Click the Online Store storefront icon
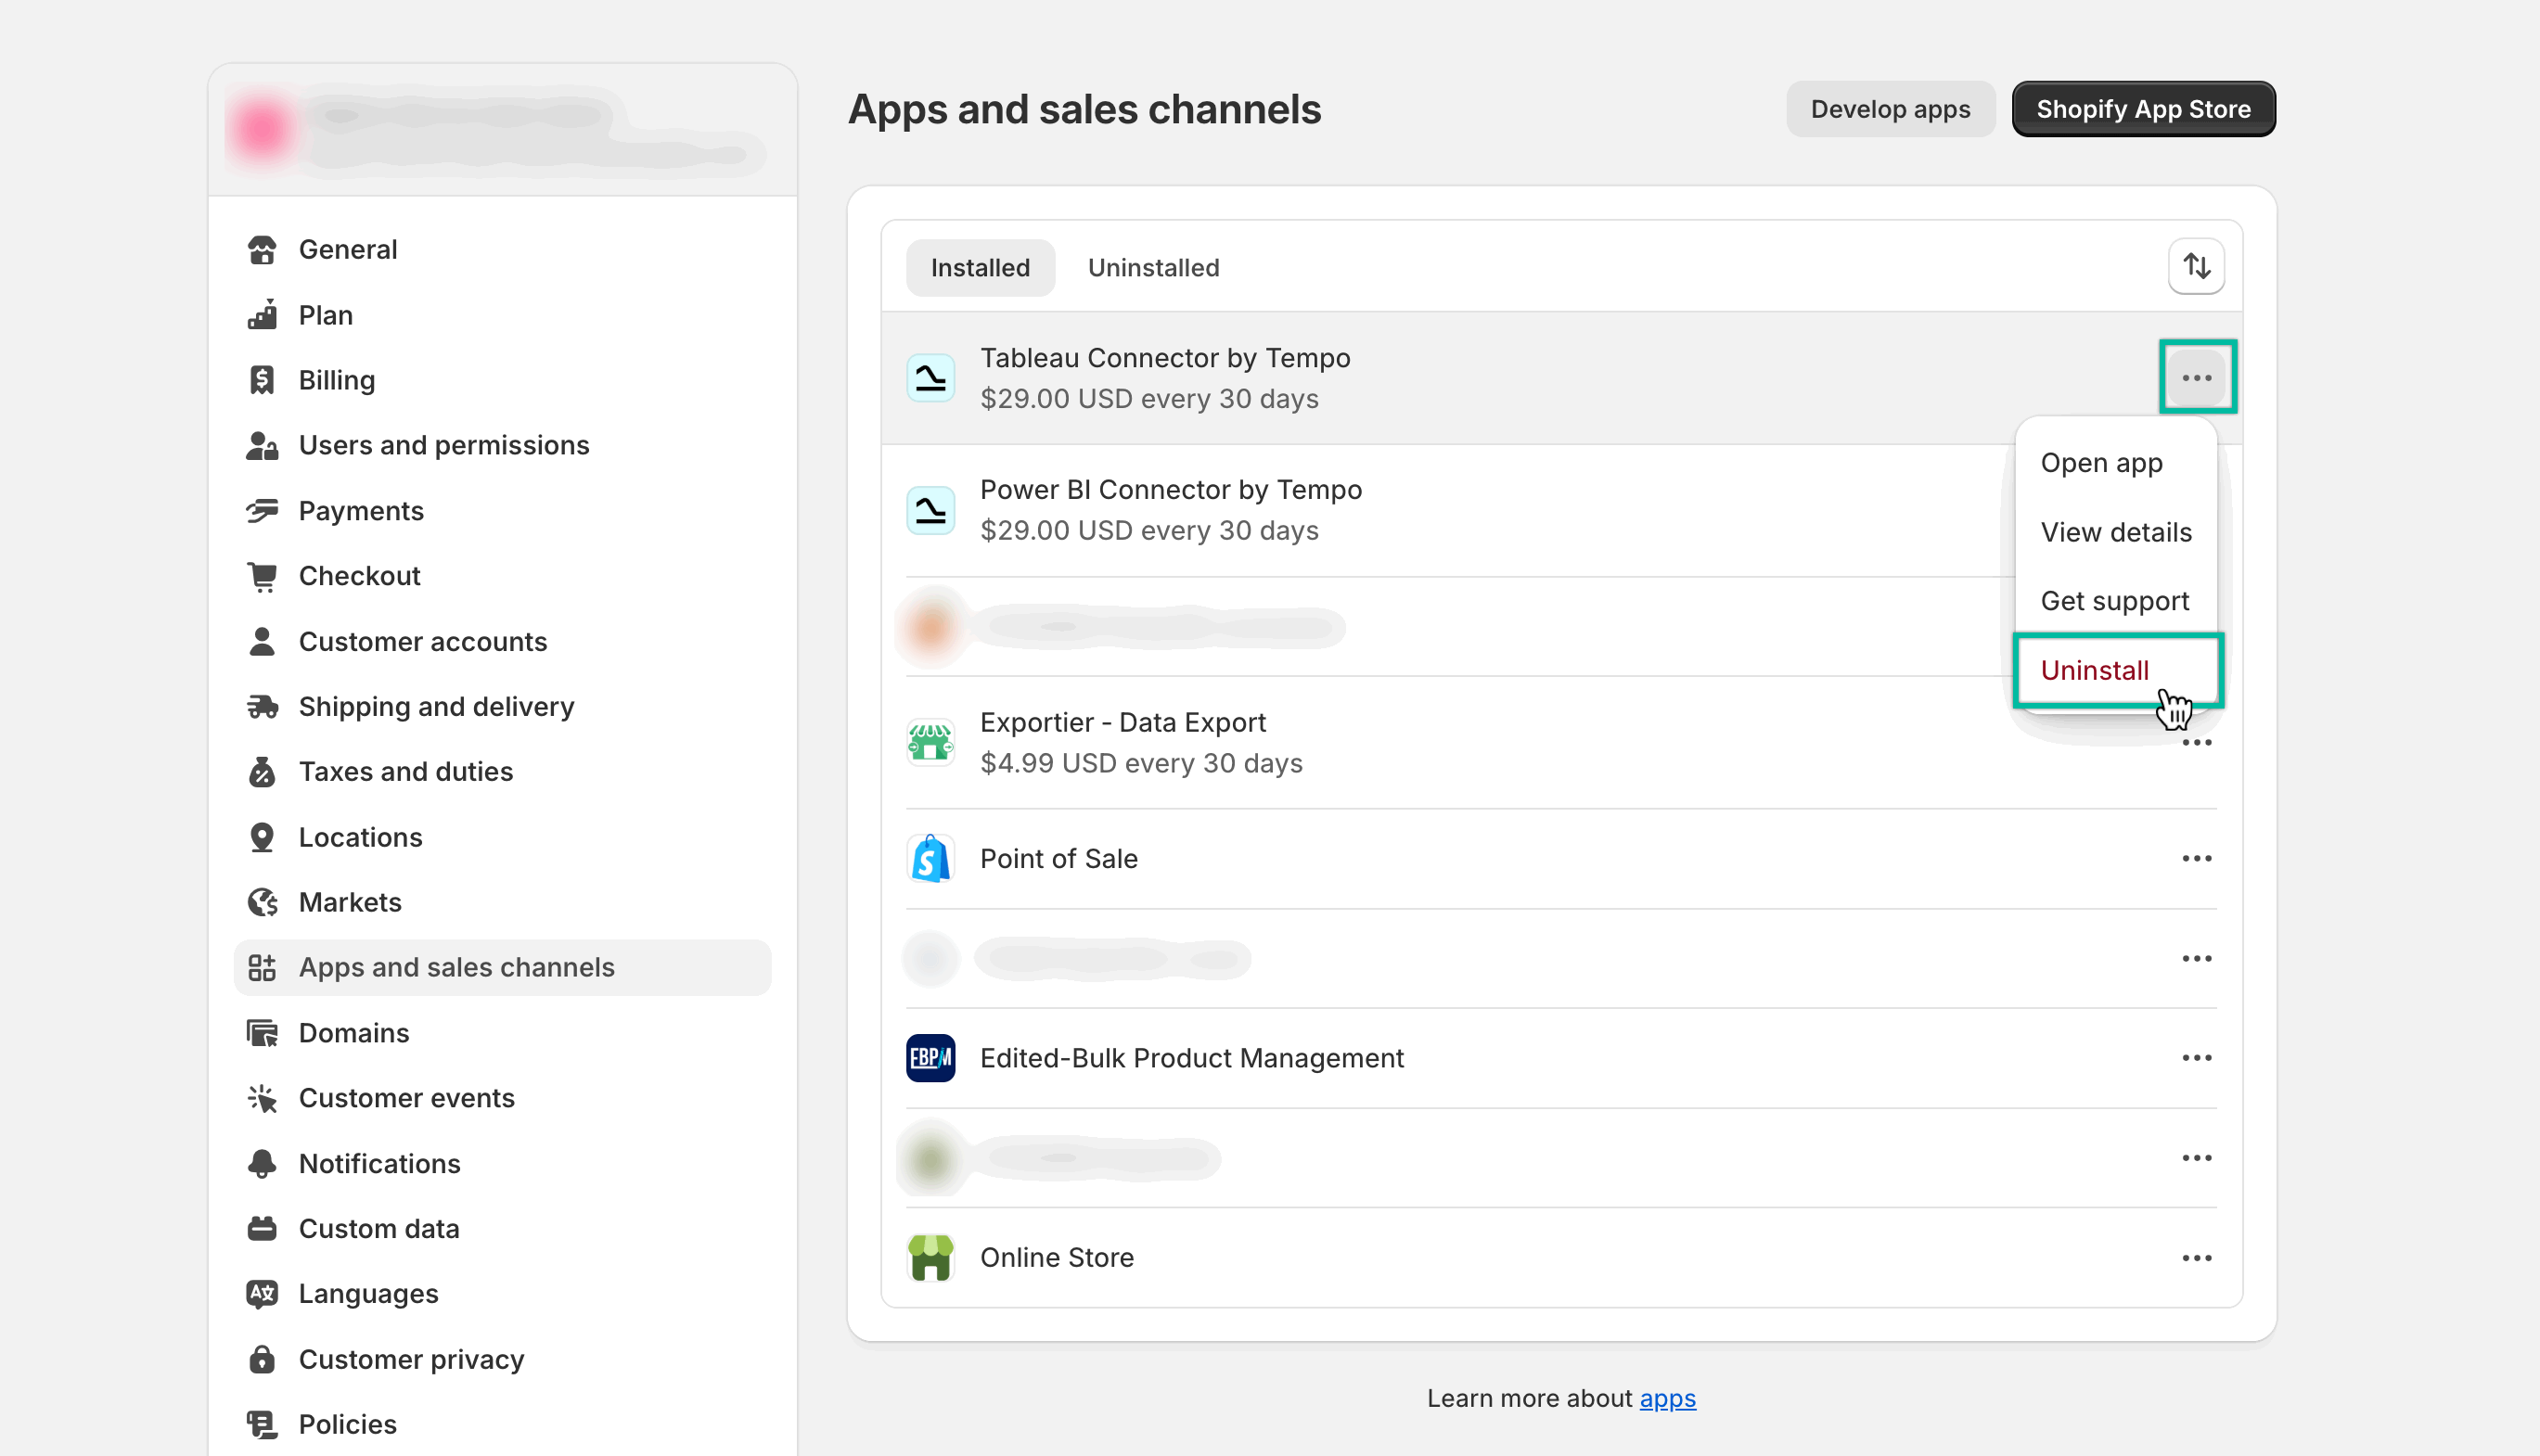2540x1456 pixels. point(930,1257)
